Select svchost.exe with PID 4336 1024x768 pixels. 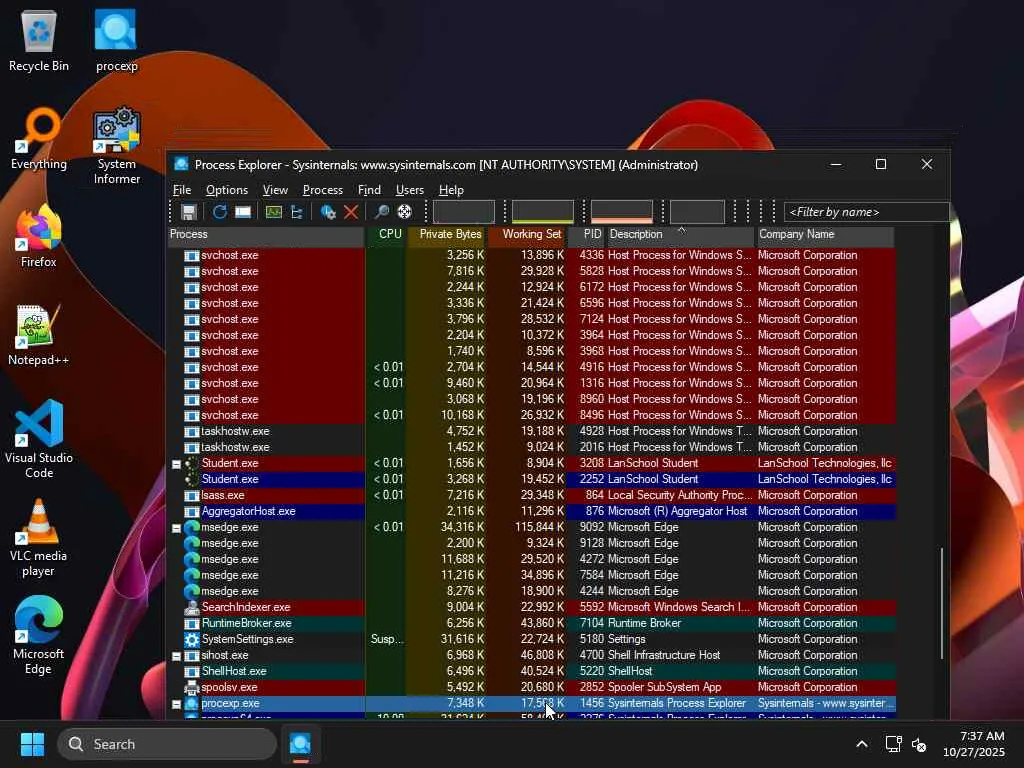click(532, 255)
